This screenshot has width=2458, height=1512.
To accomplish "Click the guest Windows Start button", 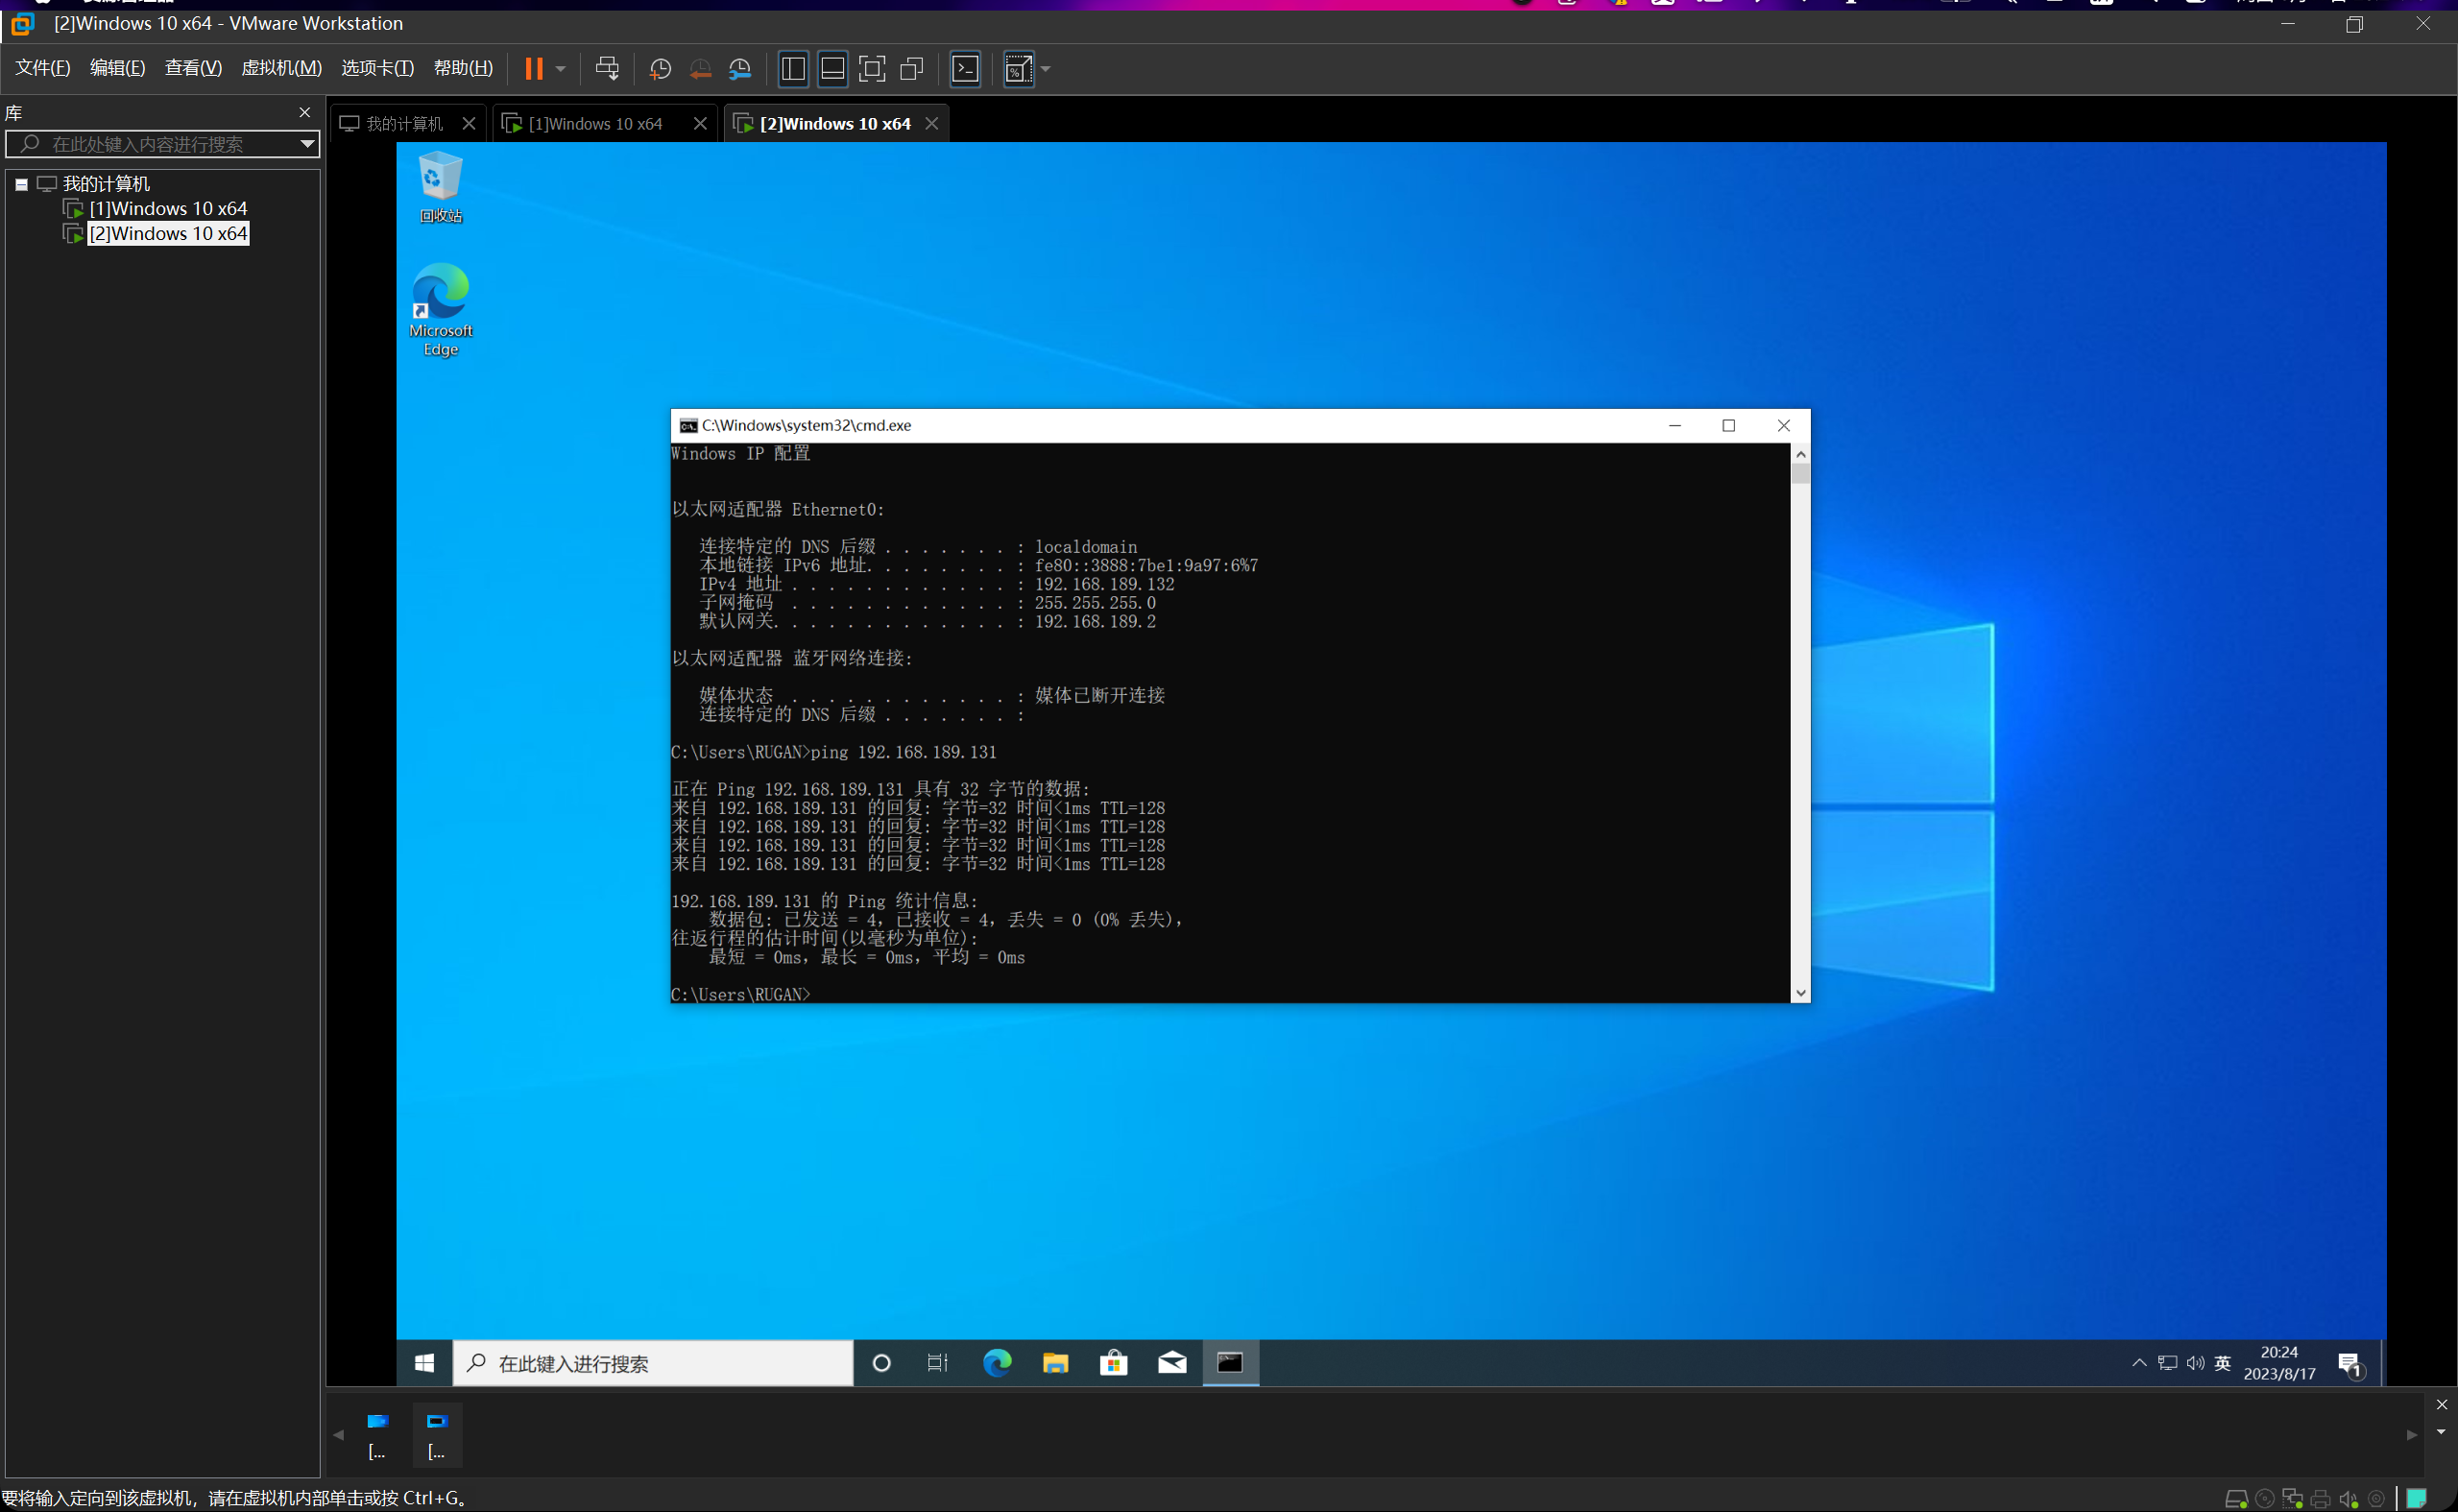I will pos(424,1362).
